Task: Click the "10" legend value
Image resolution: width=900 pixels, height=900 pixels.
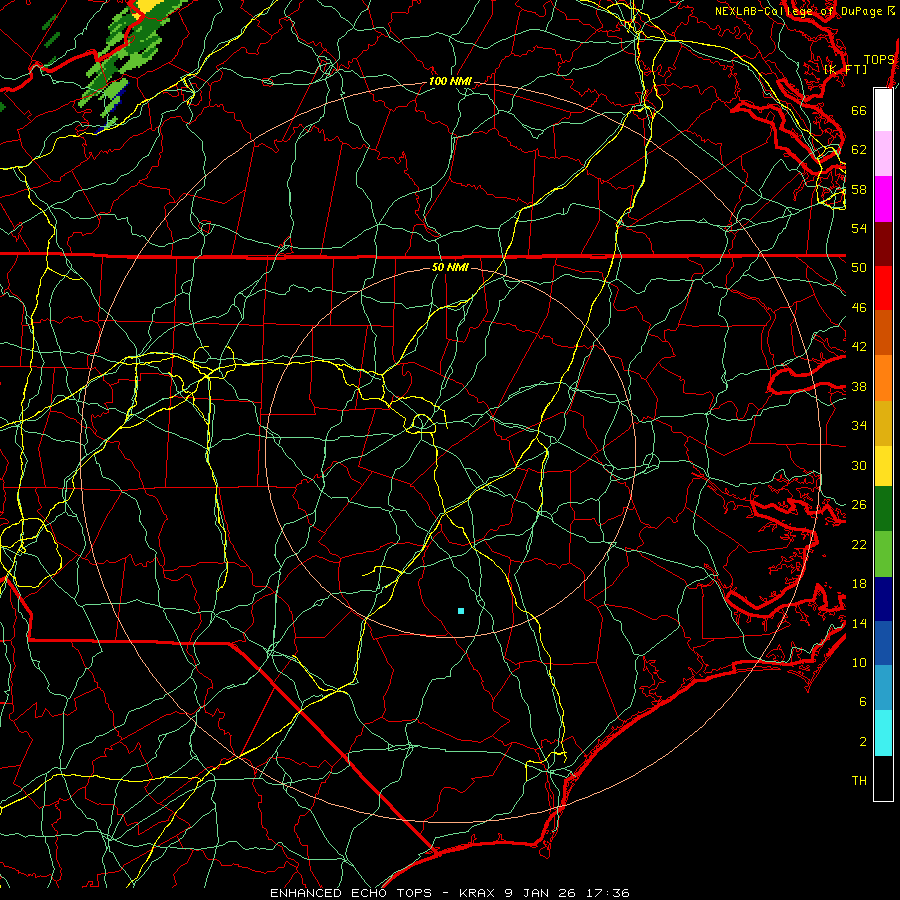Action: (x=859, y=662)
